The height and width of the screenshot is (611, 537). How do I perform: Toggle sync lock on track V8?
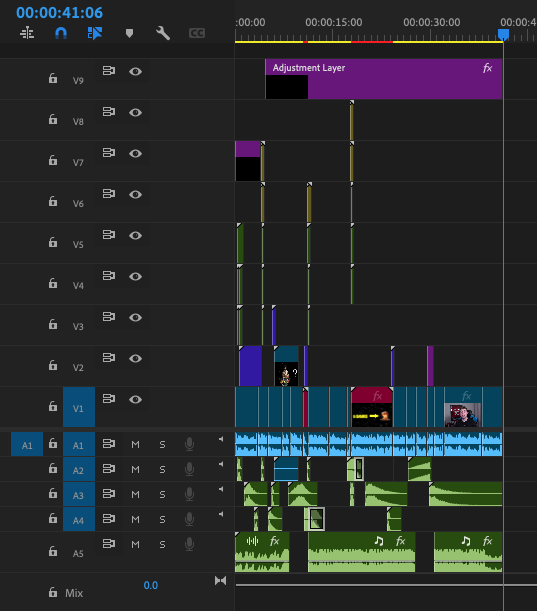pyautogui.click(x=109, y=112)
